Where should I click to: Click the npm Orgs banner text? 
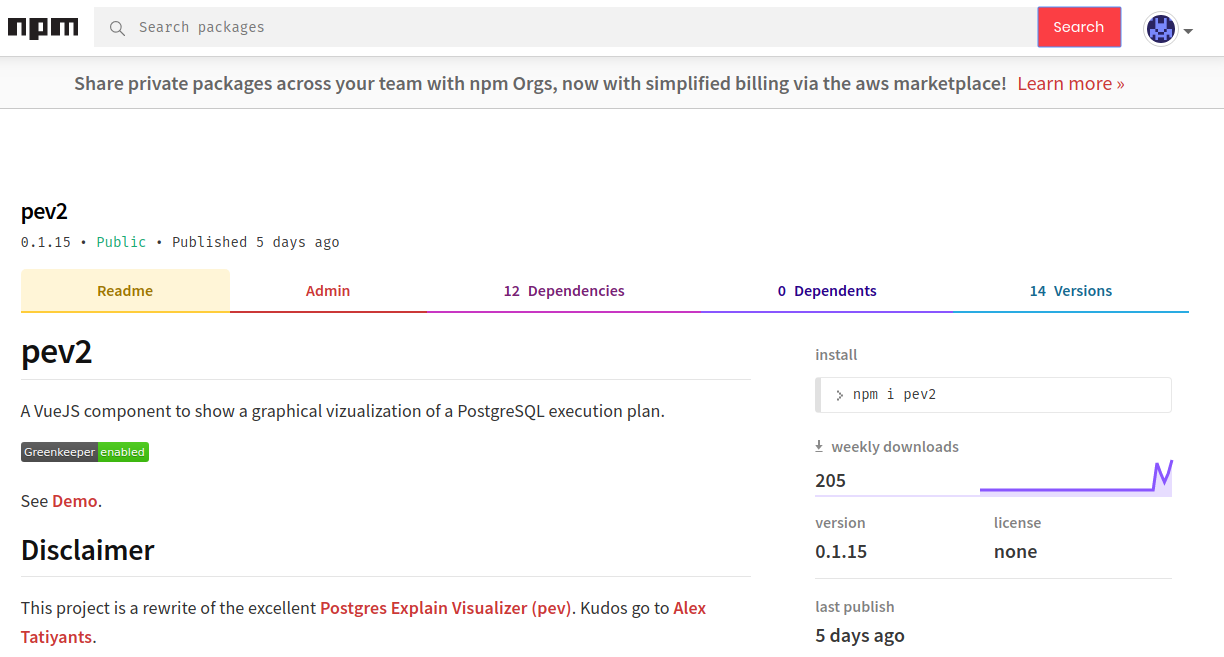tap(540, 83)
